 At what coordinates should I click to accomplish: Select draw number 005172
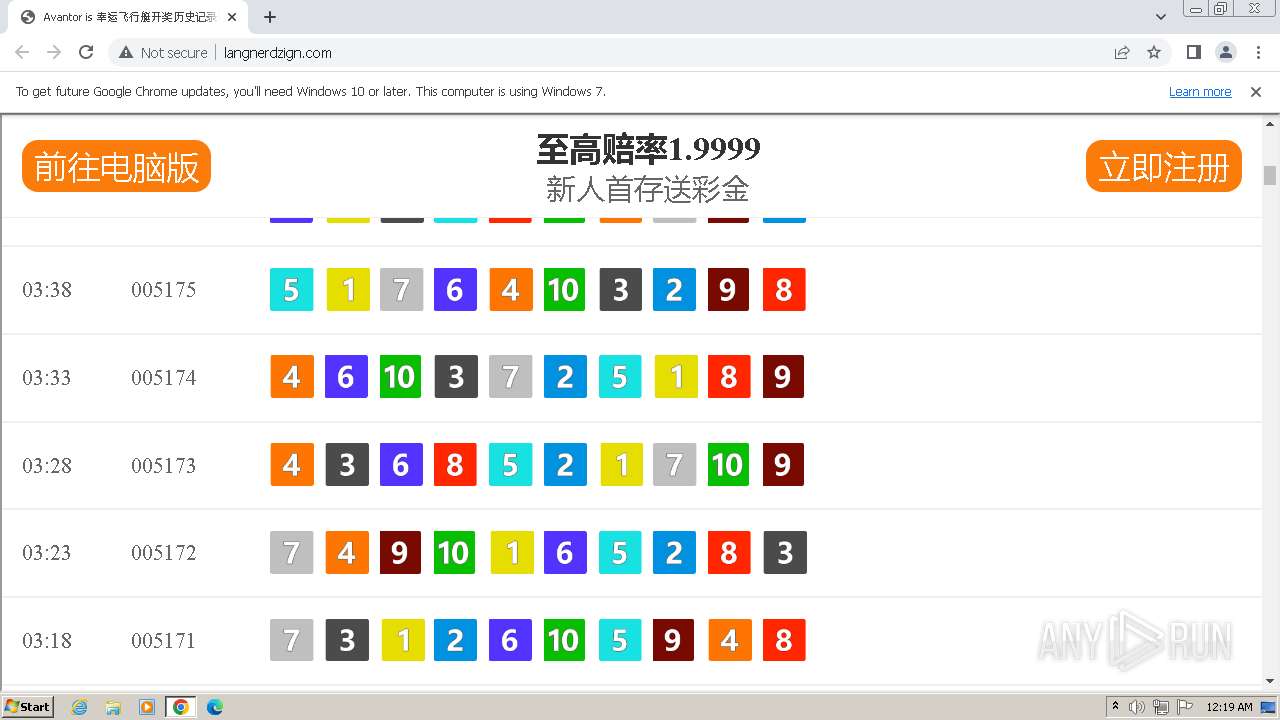(x=164, y=553)
